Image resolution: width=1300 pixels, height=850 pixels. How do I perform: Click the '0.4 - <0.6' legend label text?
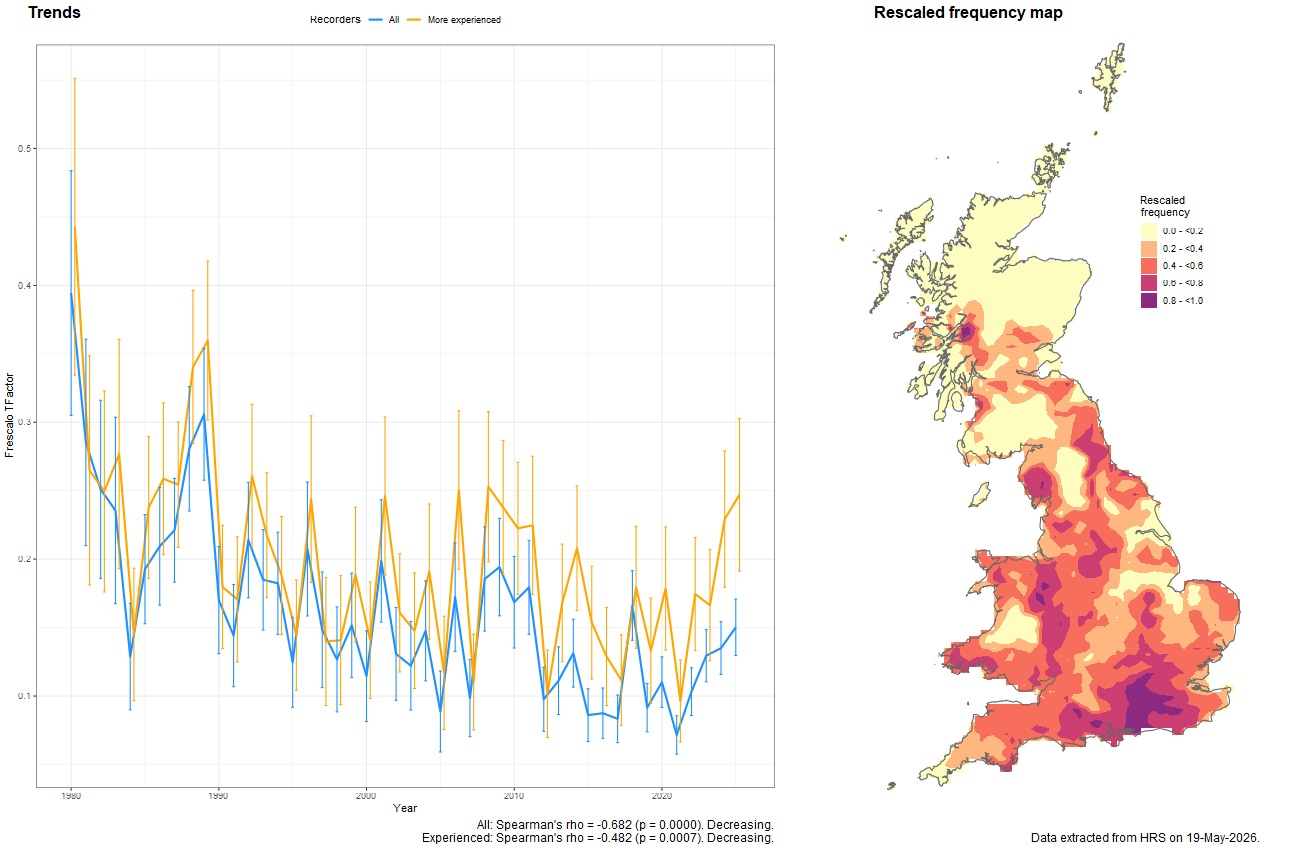(x=1183, y=266)
